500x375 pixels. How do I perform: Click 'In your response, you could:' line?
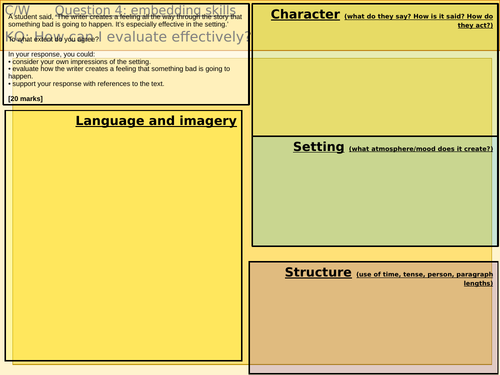tap(52, 54)
